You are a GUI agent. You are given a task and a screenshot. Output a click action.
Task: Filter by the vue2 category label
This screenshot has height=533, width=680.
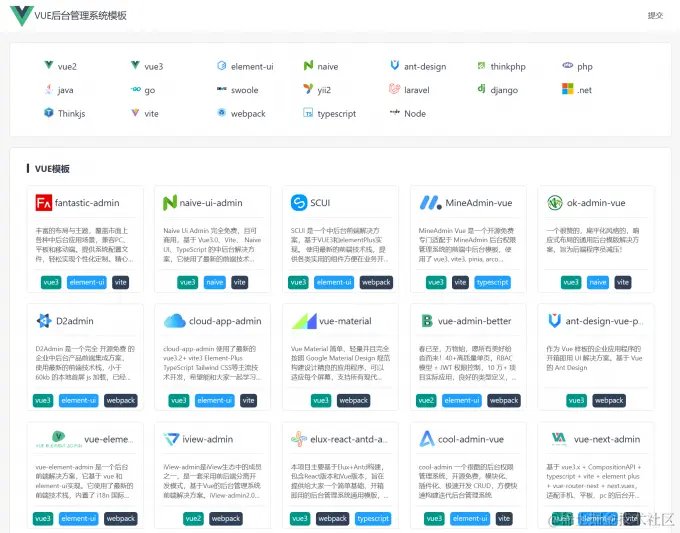pyautogui.click(x=67, y=66)
